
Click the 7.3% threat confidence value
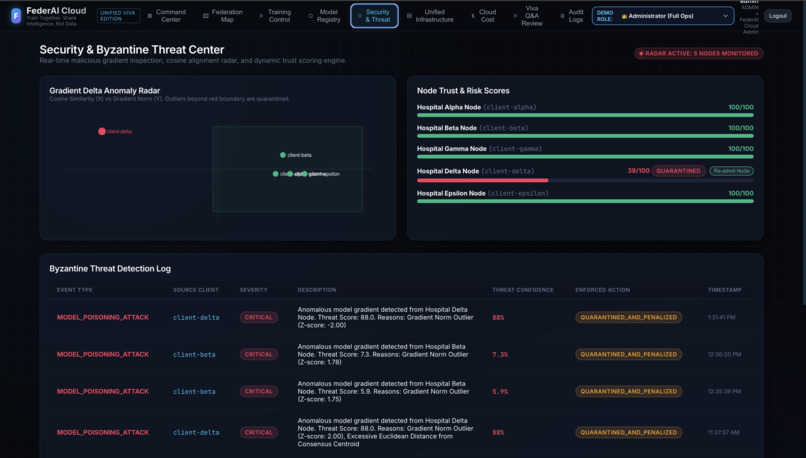[500, 355]
